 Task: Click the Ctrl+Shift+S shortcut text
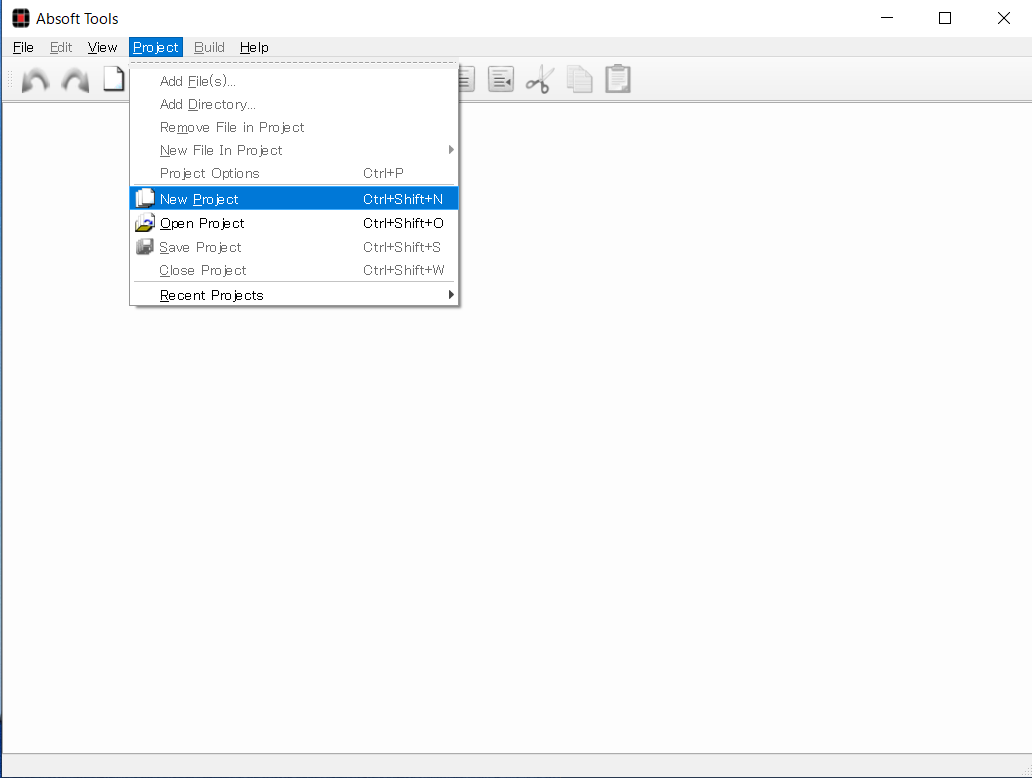point(401,247)
